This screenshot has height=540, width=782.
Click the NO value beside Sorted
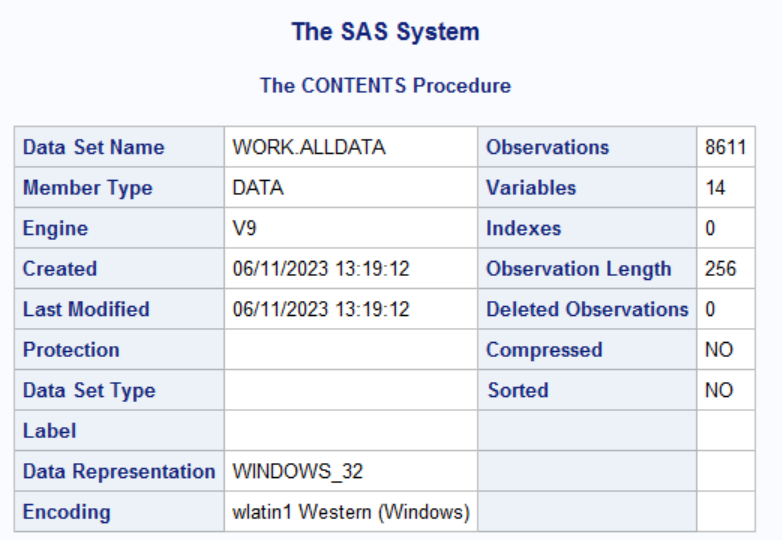click(x=719, y=391)
